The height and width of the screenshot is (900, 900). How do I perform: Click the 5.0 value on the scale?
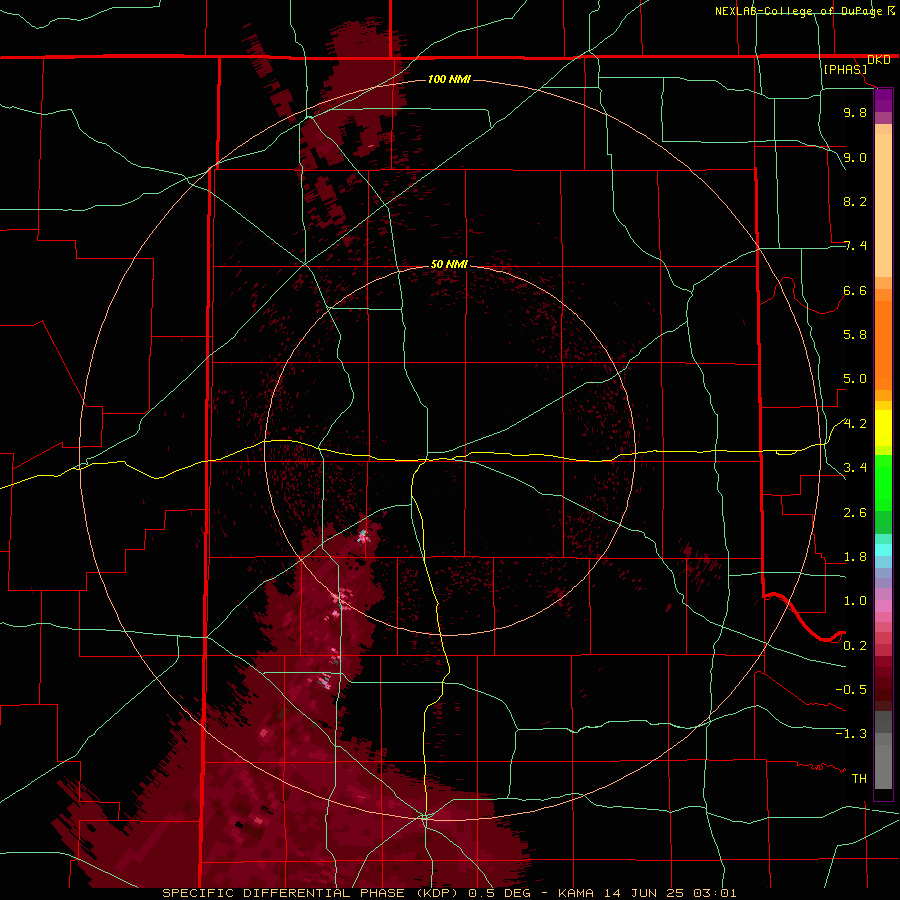(x=855, y=379)
